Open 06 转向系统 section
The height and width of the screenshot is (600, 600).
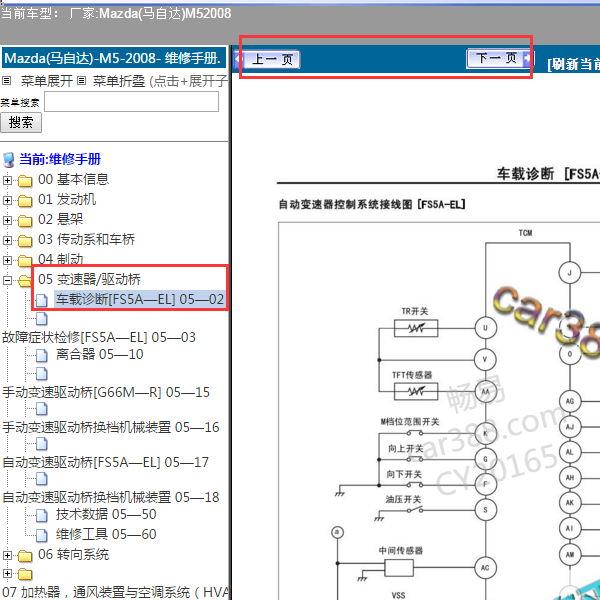73,554
